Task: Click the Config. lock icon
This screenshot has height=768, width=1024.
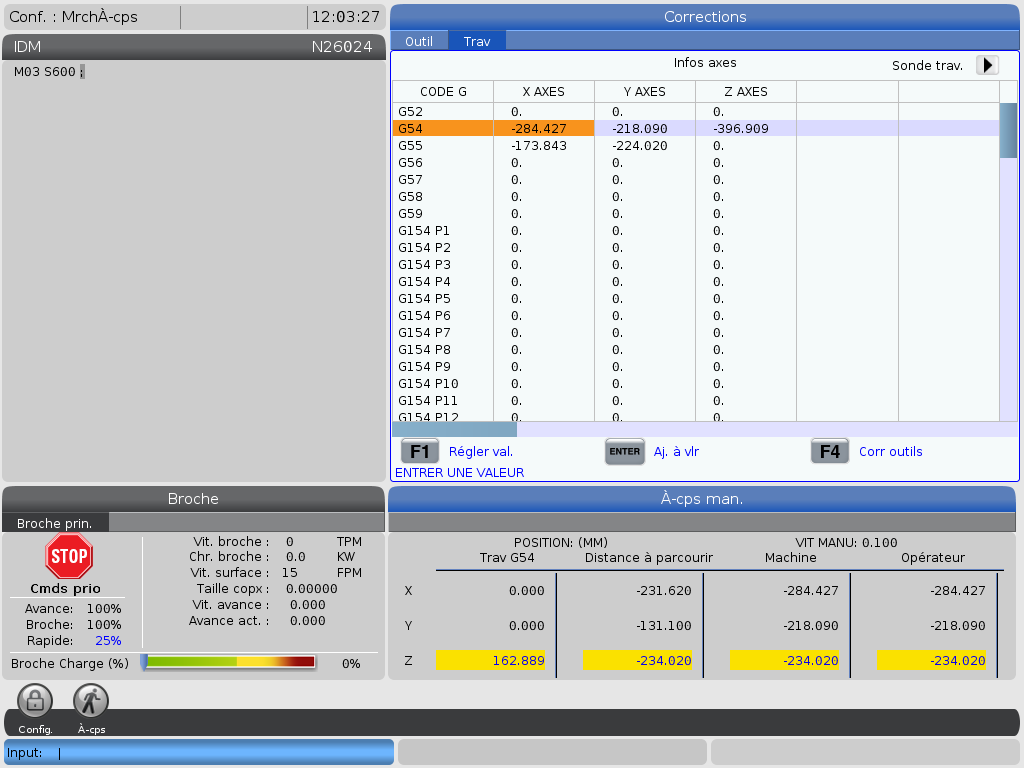Action: coord(35,701)
